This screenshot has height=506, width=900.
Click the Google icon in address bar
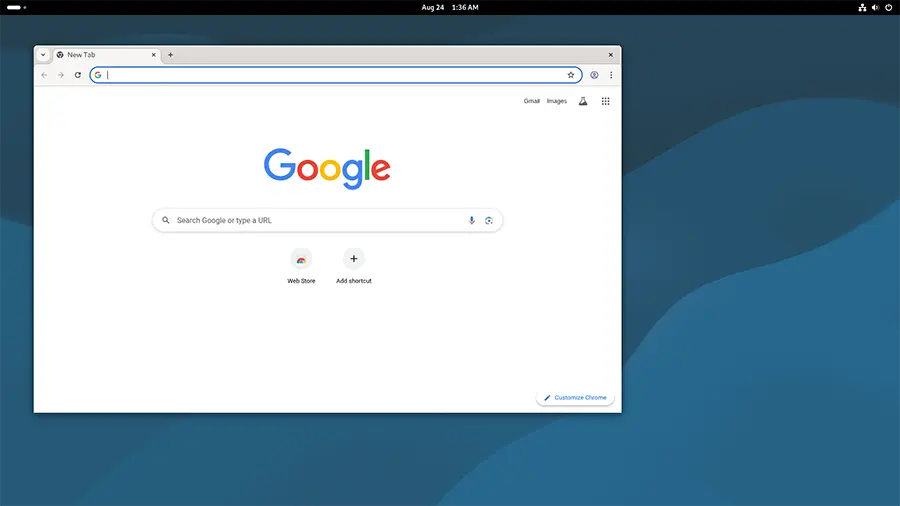pyautogui.click(x=98, y=75)
